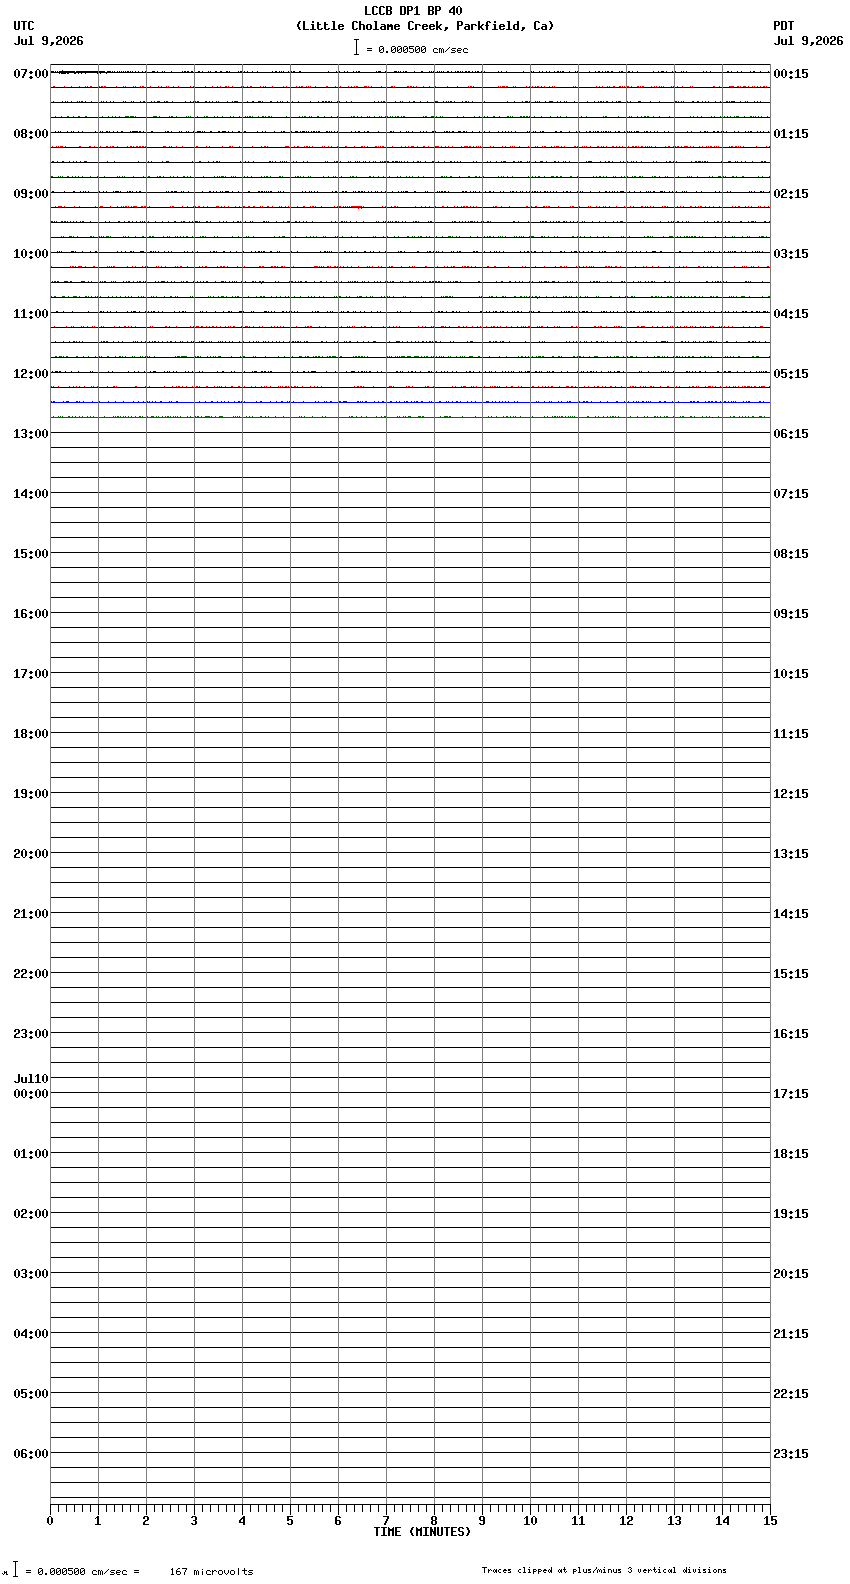Click the scale bar symbol beside the top scale

pos(356,47)
